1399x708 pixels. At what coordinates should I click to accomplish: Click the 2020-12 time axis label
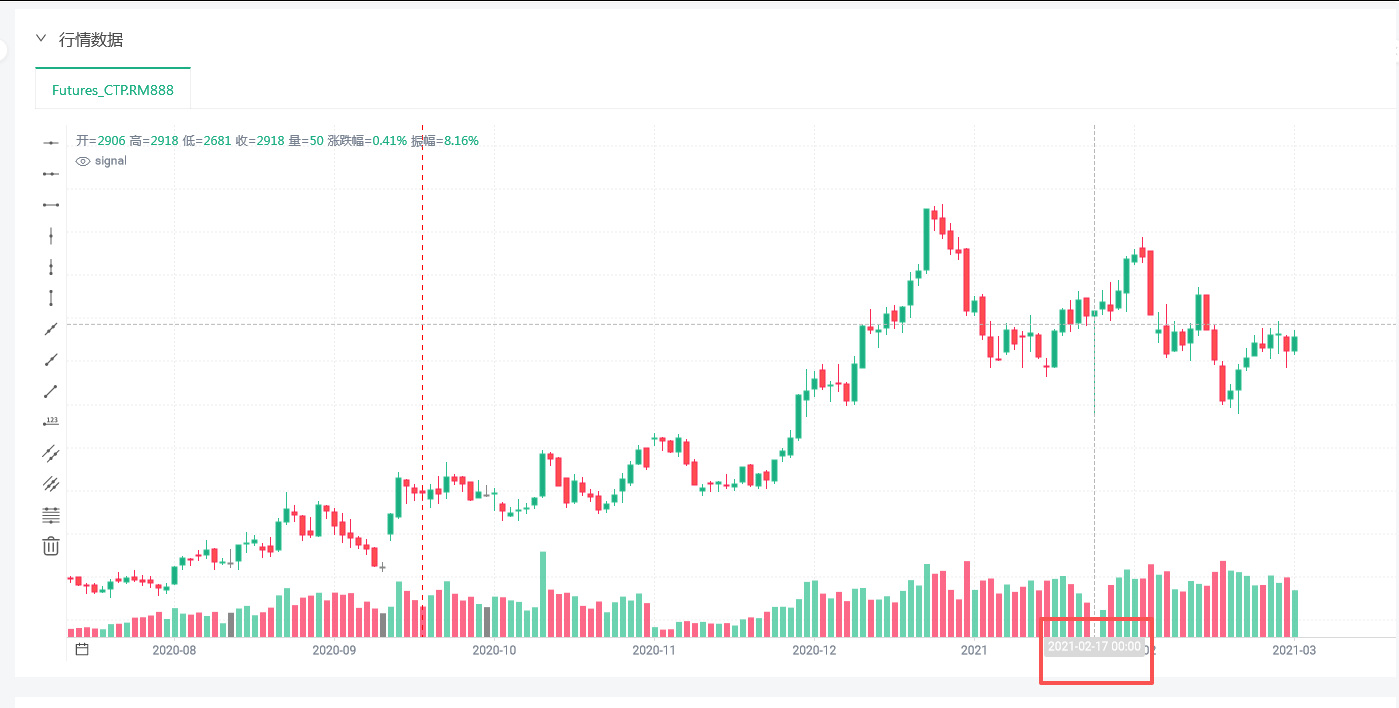tap(814, 650)
